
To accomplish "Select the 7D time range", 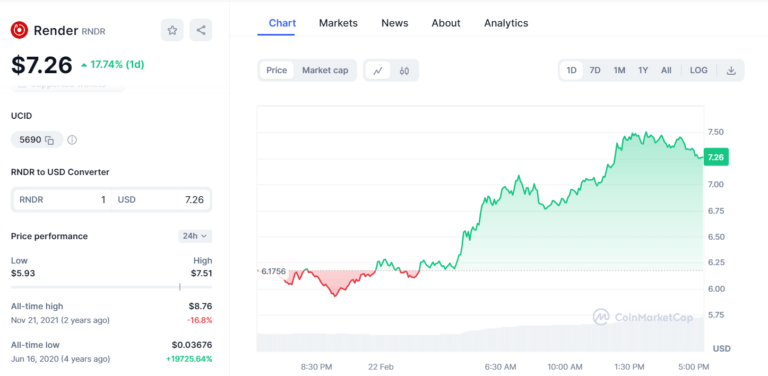I will click(595, 70).
